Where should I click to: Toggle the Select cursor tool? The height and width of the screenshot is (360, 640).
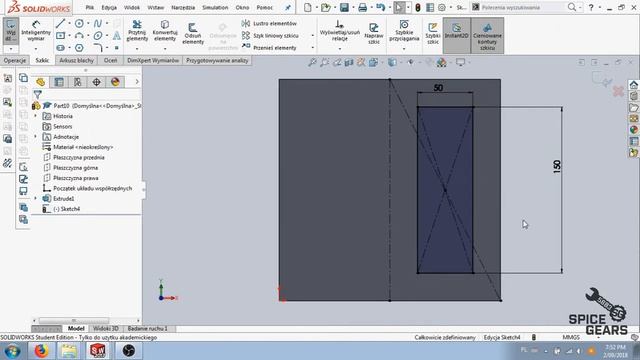point(398,7)
